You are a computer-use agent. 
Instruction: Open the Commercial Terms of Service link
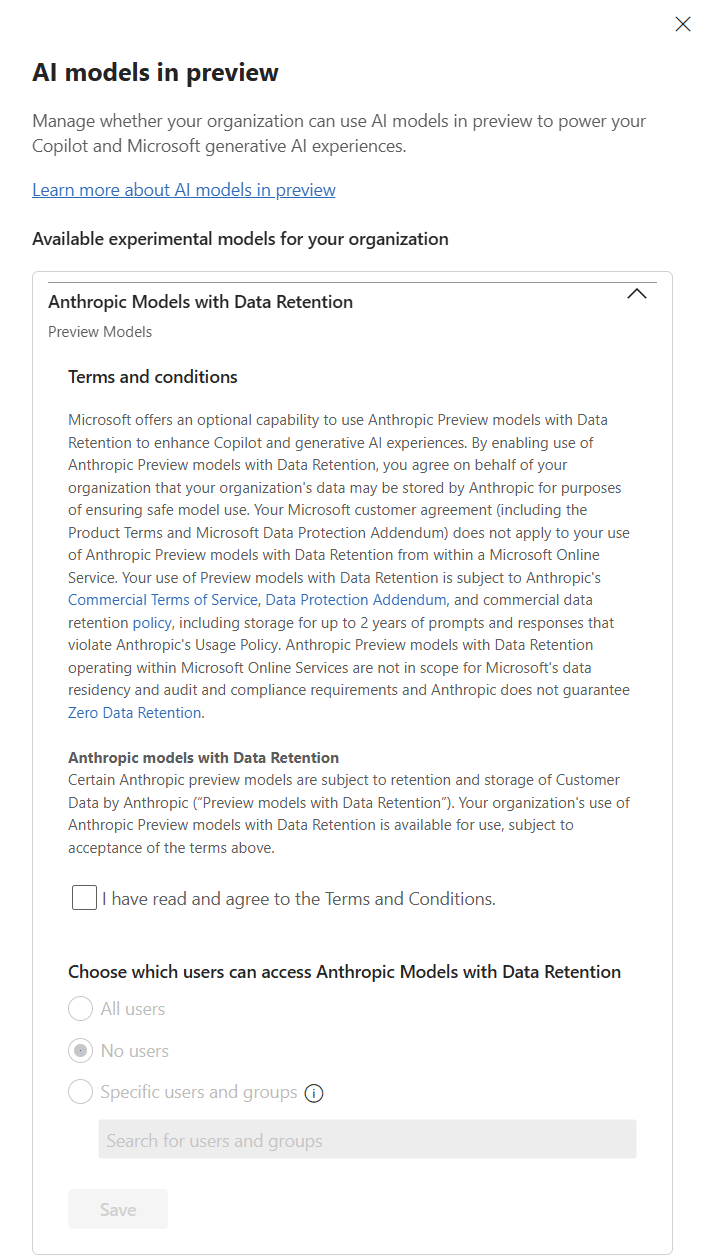[x=163, y=600]
